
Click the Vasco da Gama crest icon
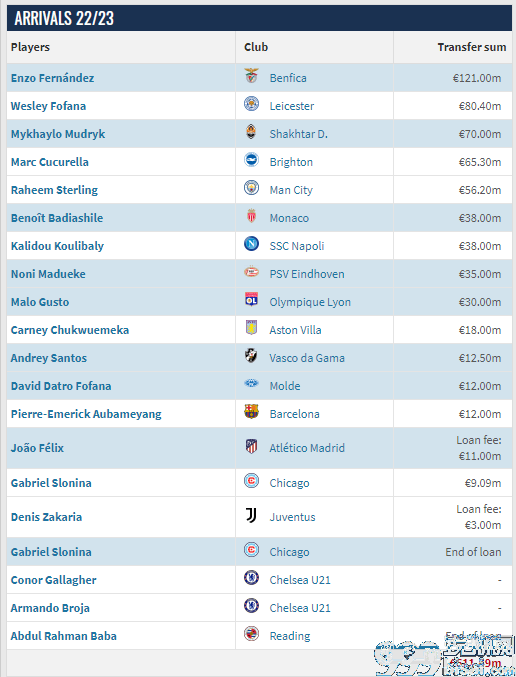(x=251, y=356)
